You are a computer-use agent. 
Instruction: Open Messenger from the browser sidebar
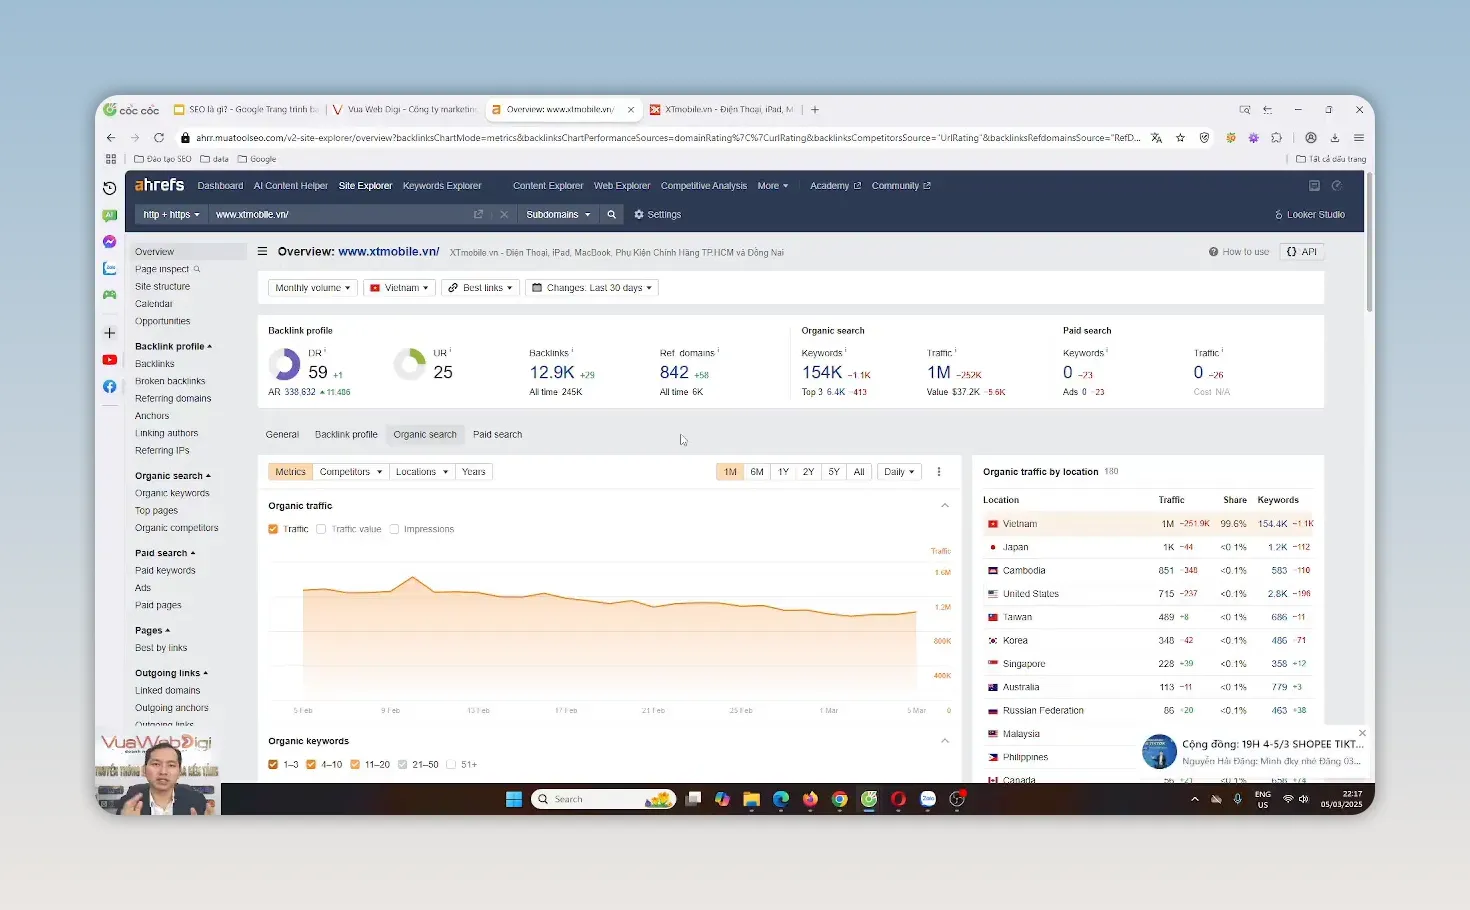pyautogui.click(x=110, y=242)
